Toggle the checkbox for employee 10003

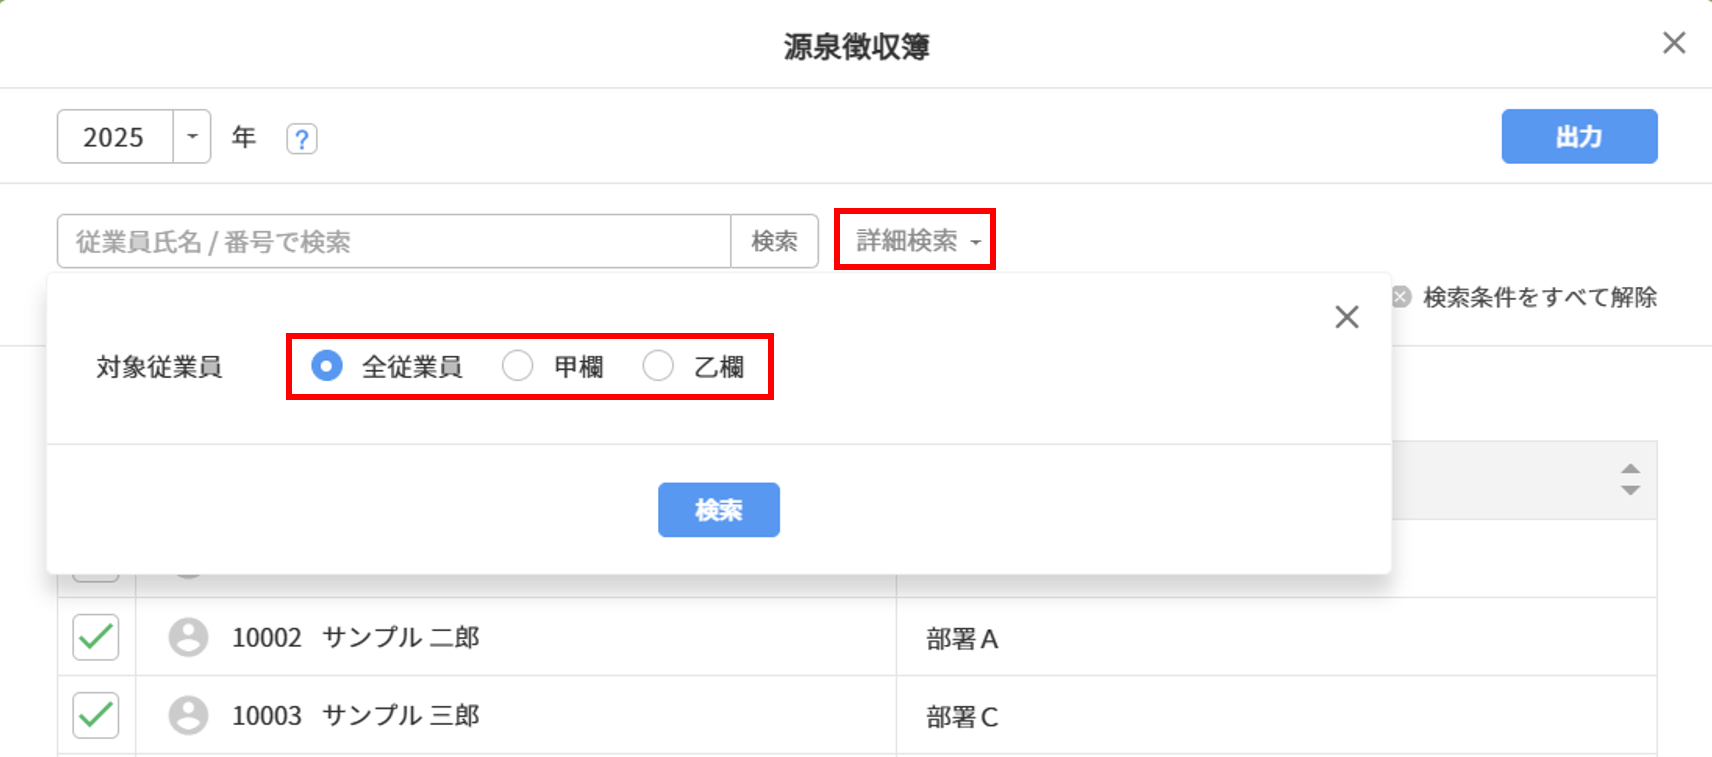pos(96,715)
